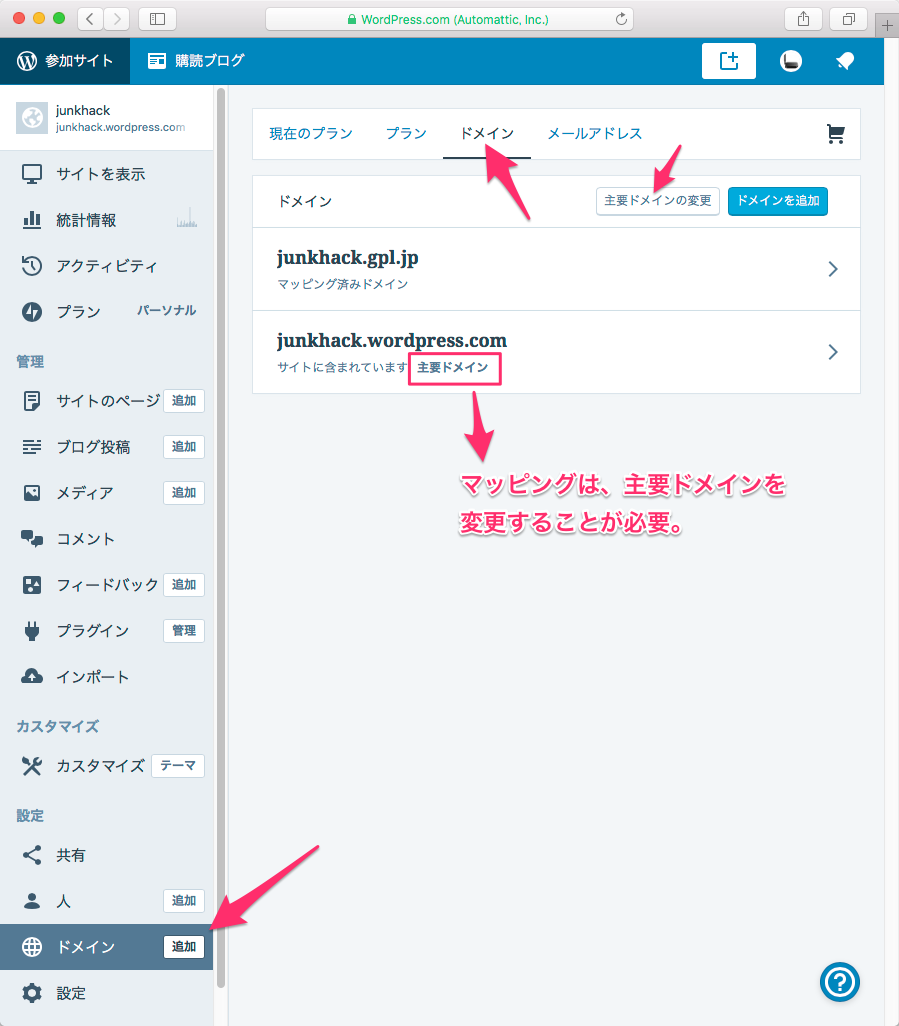Open the new post editor icon
The width and height of the screenshot is (899, 1026).
[x=728, y=61]
